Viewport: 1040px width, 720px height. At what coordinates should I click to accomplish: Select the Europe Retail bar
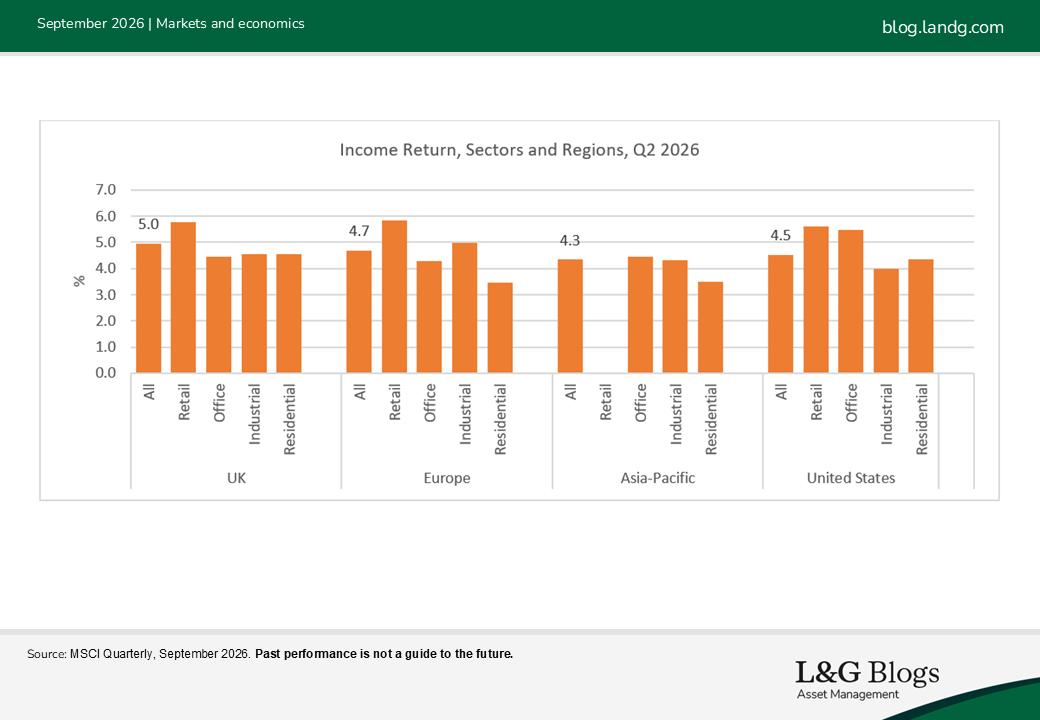coord(395,296)
